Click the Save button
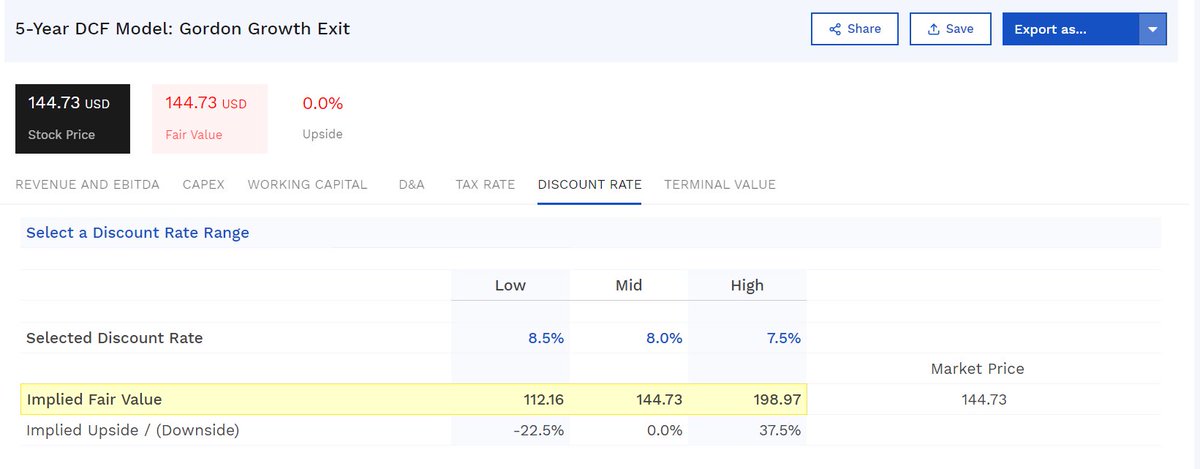Screen dimensions: 1200x469 point(949,29)
